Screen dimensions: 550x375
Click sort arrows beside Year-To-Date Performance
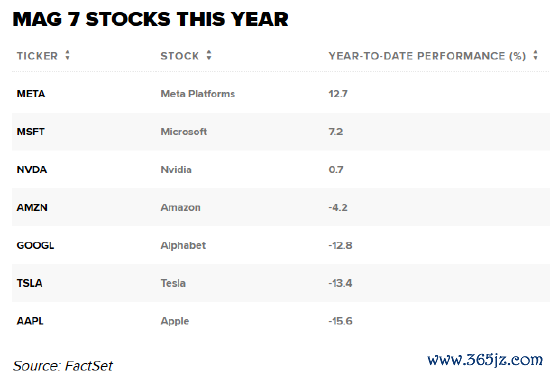point(535,55)
